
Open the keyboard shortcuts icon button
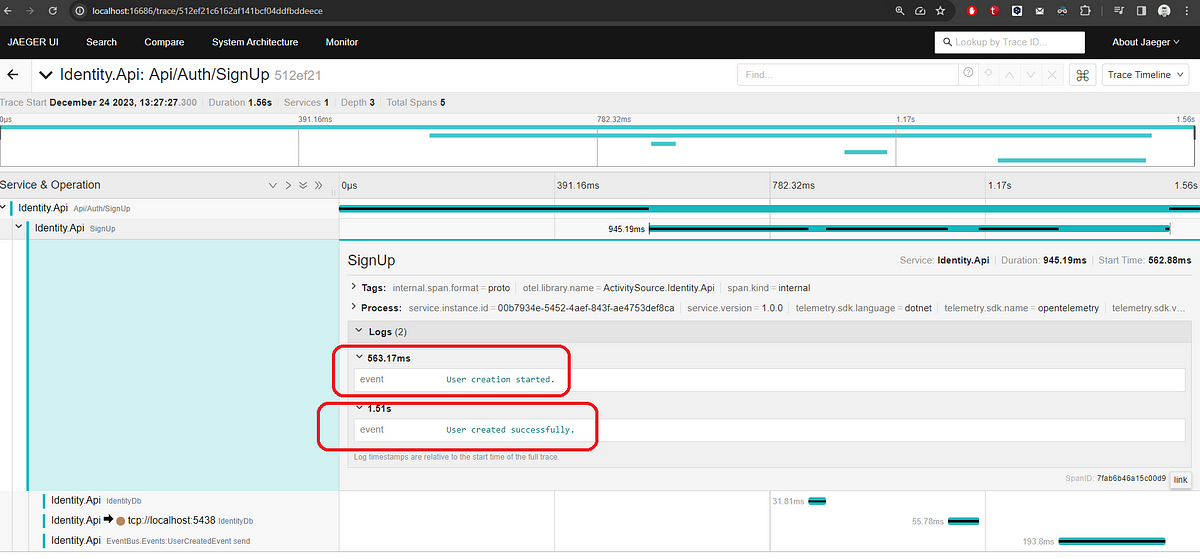pos(1082,75)
